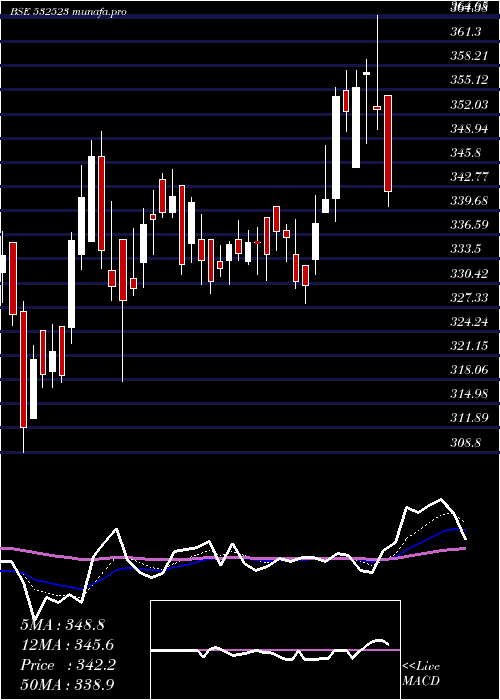Select the 324.24 price level
Screen dimensions: 500x700
468,321
